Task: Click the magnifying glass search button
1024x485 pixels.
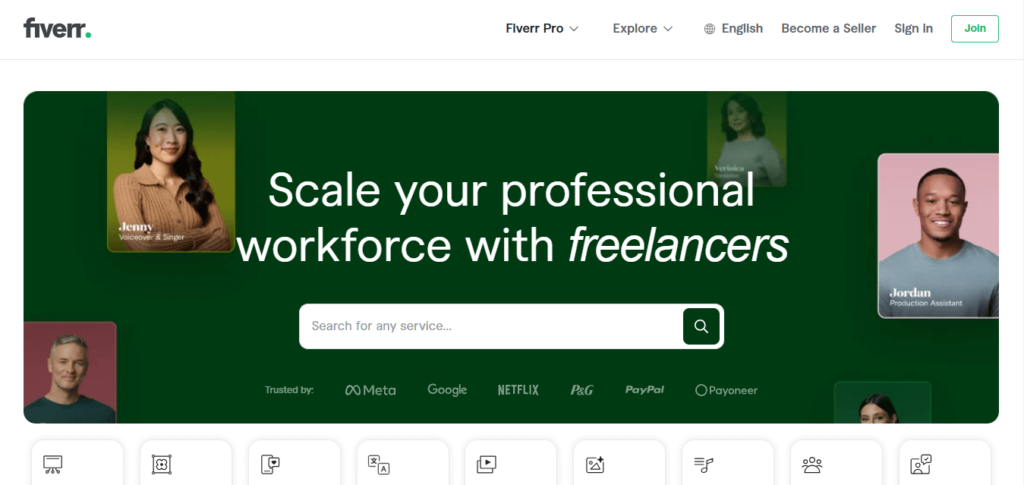Action: coord(701,326)
